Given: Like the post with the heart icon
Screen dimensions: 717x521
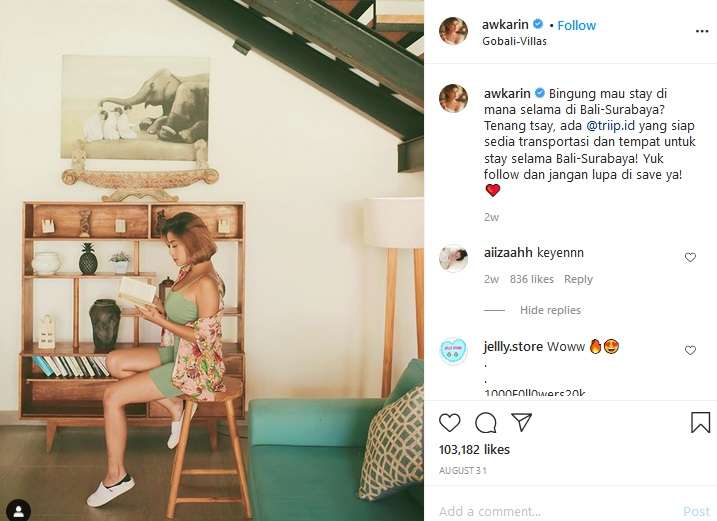Looking at the screenshot, I should 449,423.
